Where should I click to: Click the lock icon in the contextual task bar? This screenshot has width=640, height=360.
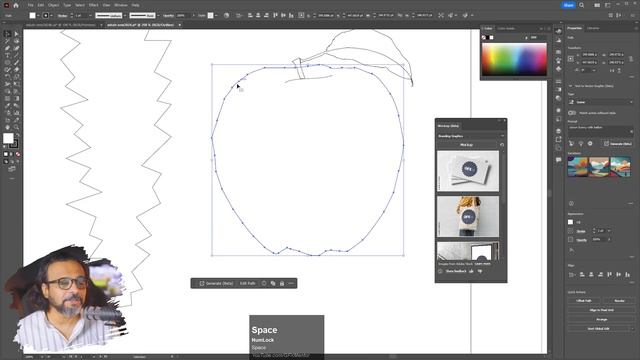point(282,283)
